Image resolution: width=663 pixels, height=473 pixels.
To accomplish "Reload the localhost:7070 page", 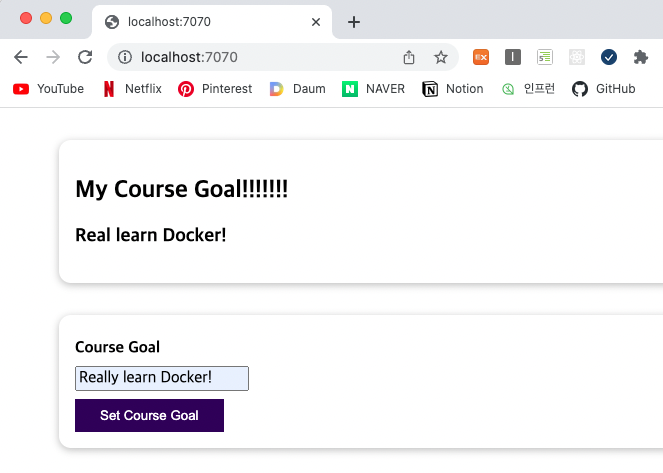I will point(85,57).
